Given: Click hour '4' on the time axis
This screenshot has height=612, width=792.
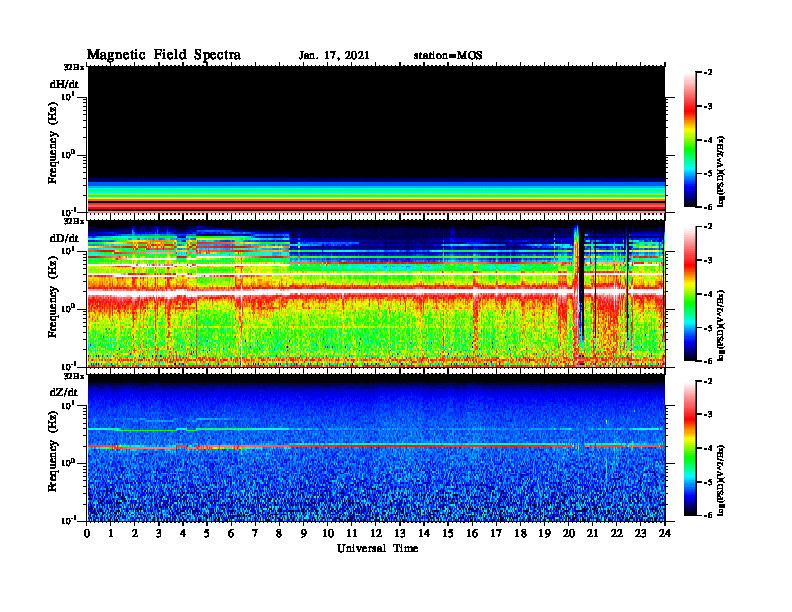Looking at the screenshot, I should pos(183,534).
